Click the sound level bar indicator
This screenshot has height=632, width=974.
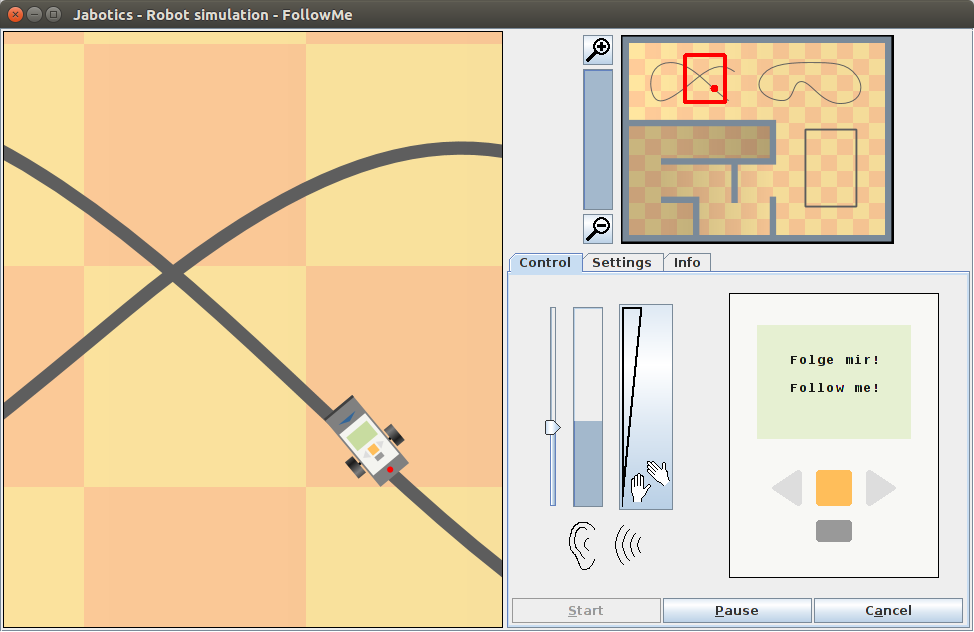pos(588,407)
